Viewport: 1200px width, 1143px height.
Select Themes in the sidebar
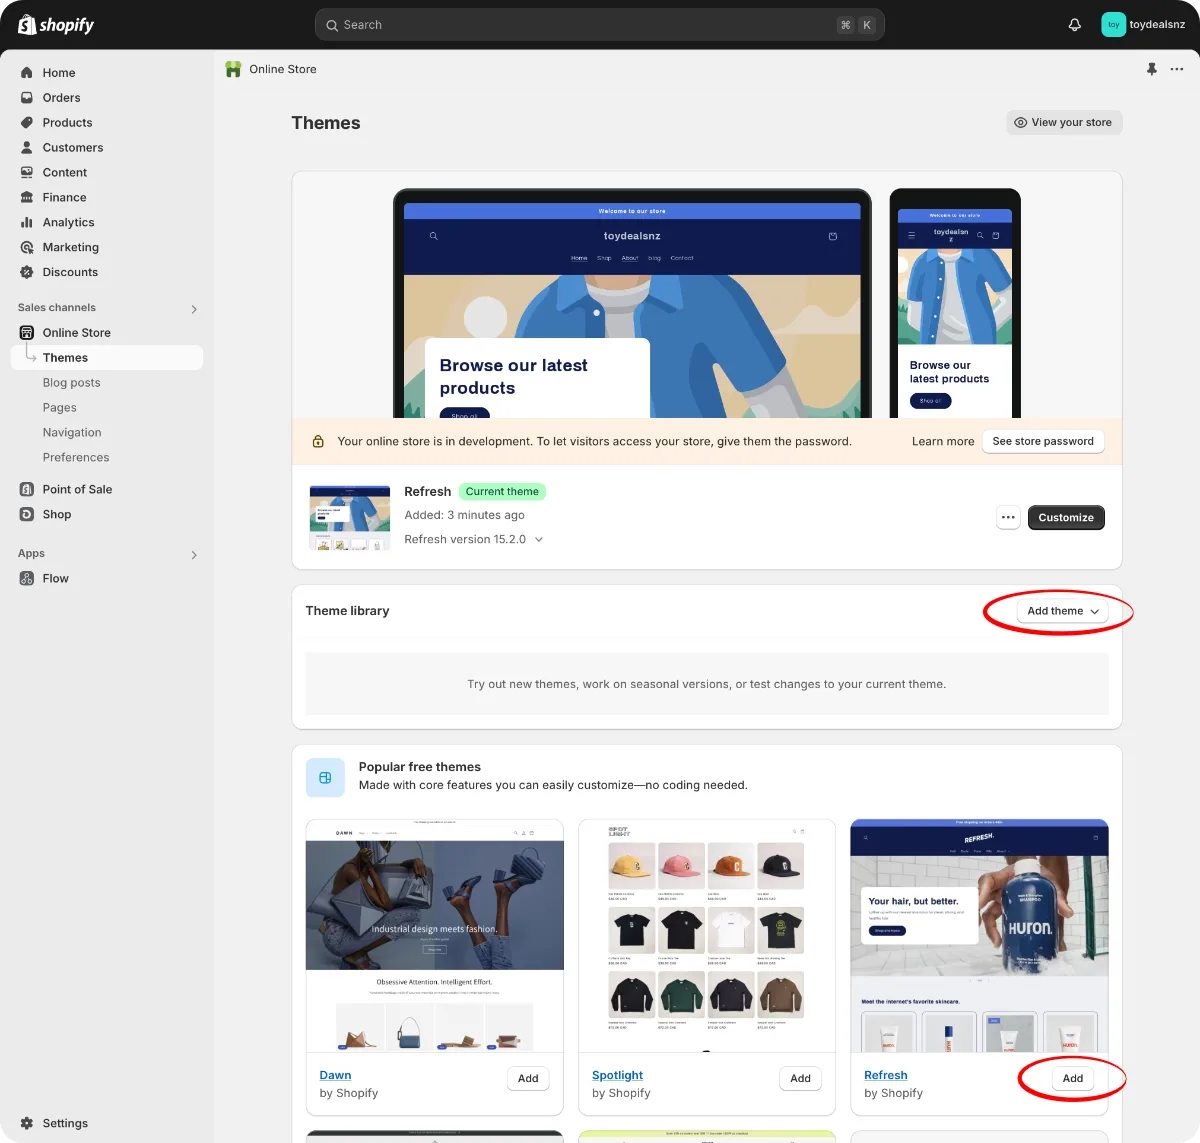107,358
